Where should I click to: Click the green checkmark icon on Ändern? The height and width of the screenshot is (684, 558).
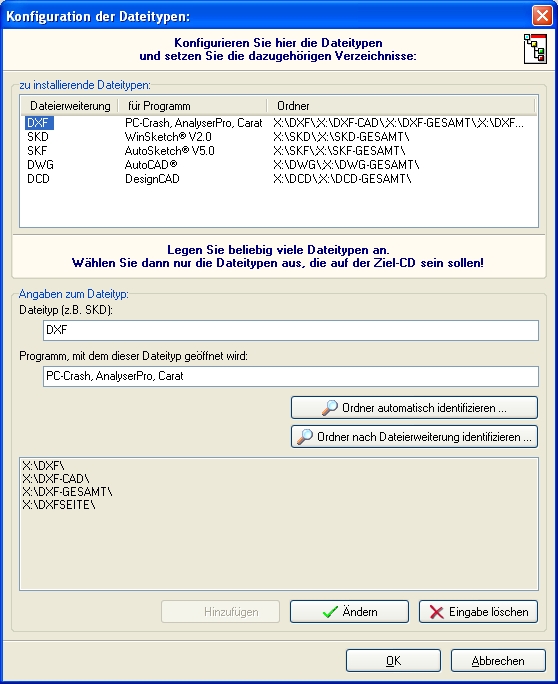[330, 612]
